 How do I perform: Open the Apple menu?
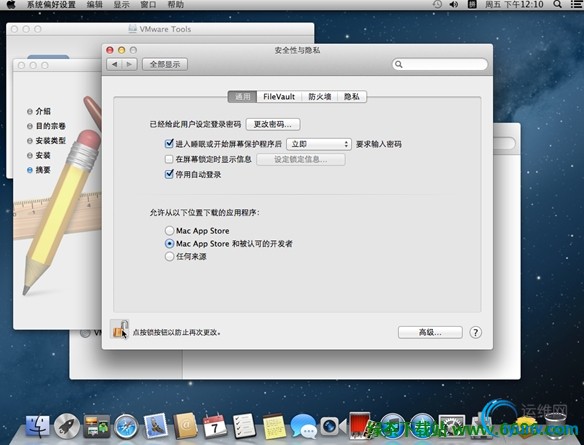[x=11, y=4]
